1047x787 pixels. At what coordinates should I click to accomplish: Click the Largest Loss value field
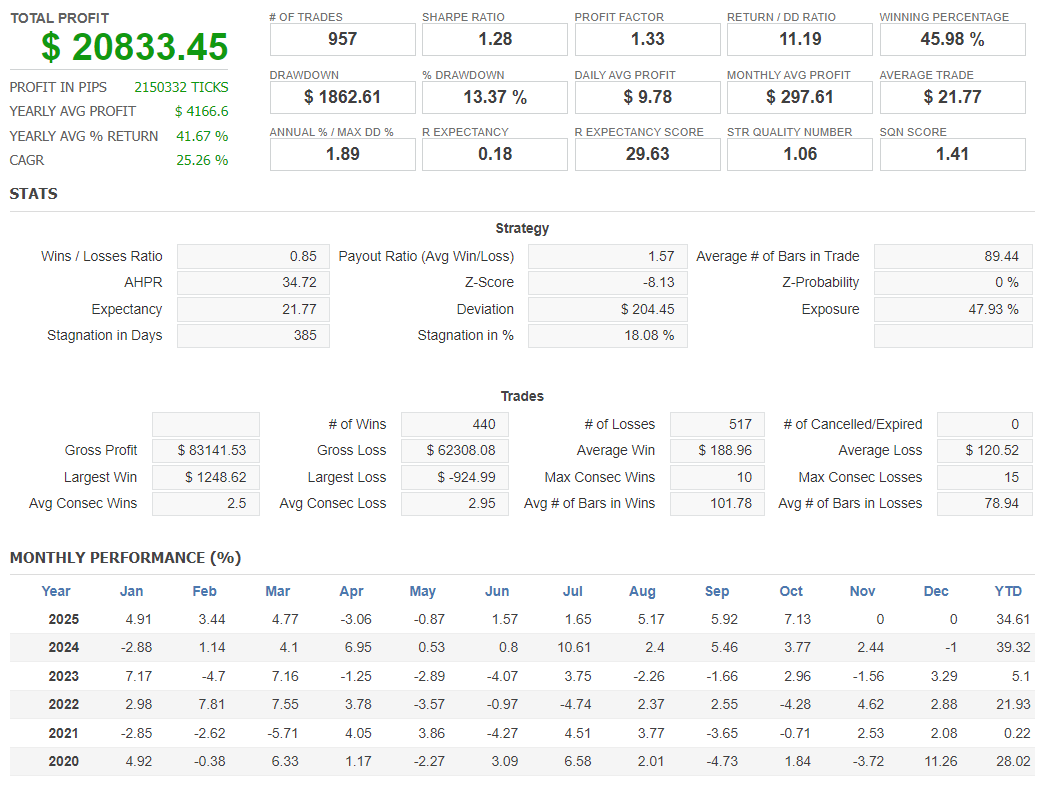(453, 477)
